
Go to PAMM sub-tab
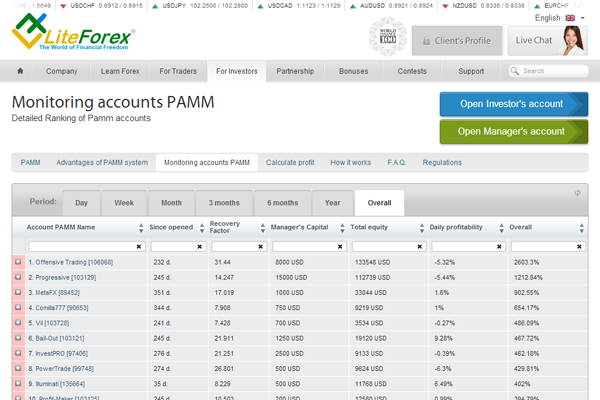pos(30,162)
